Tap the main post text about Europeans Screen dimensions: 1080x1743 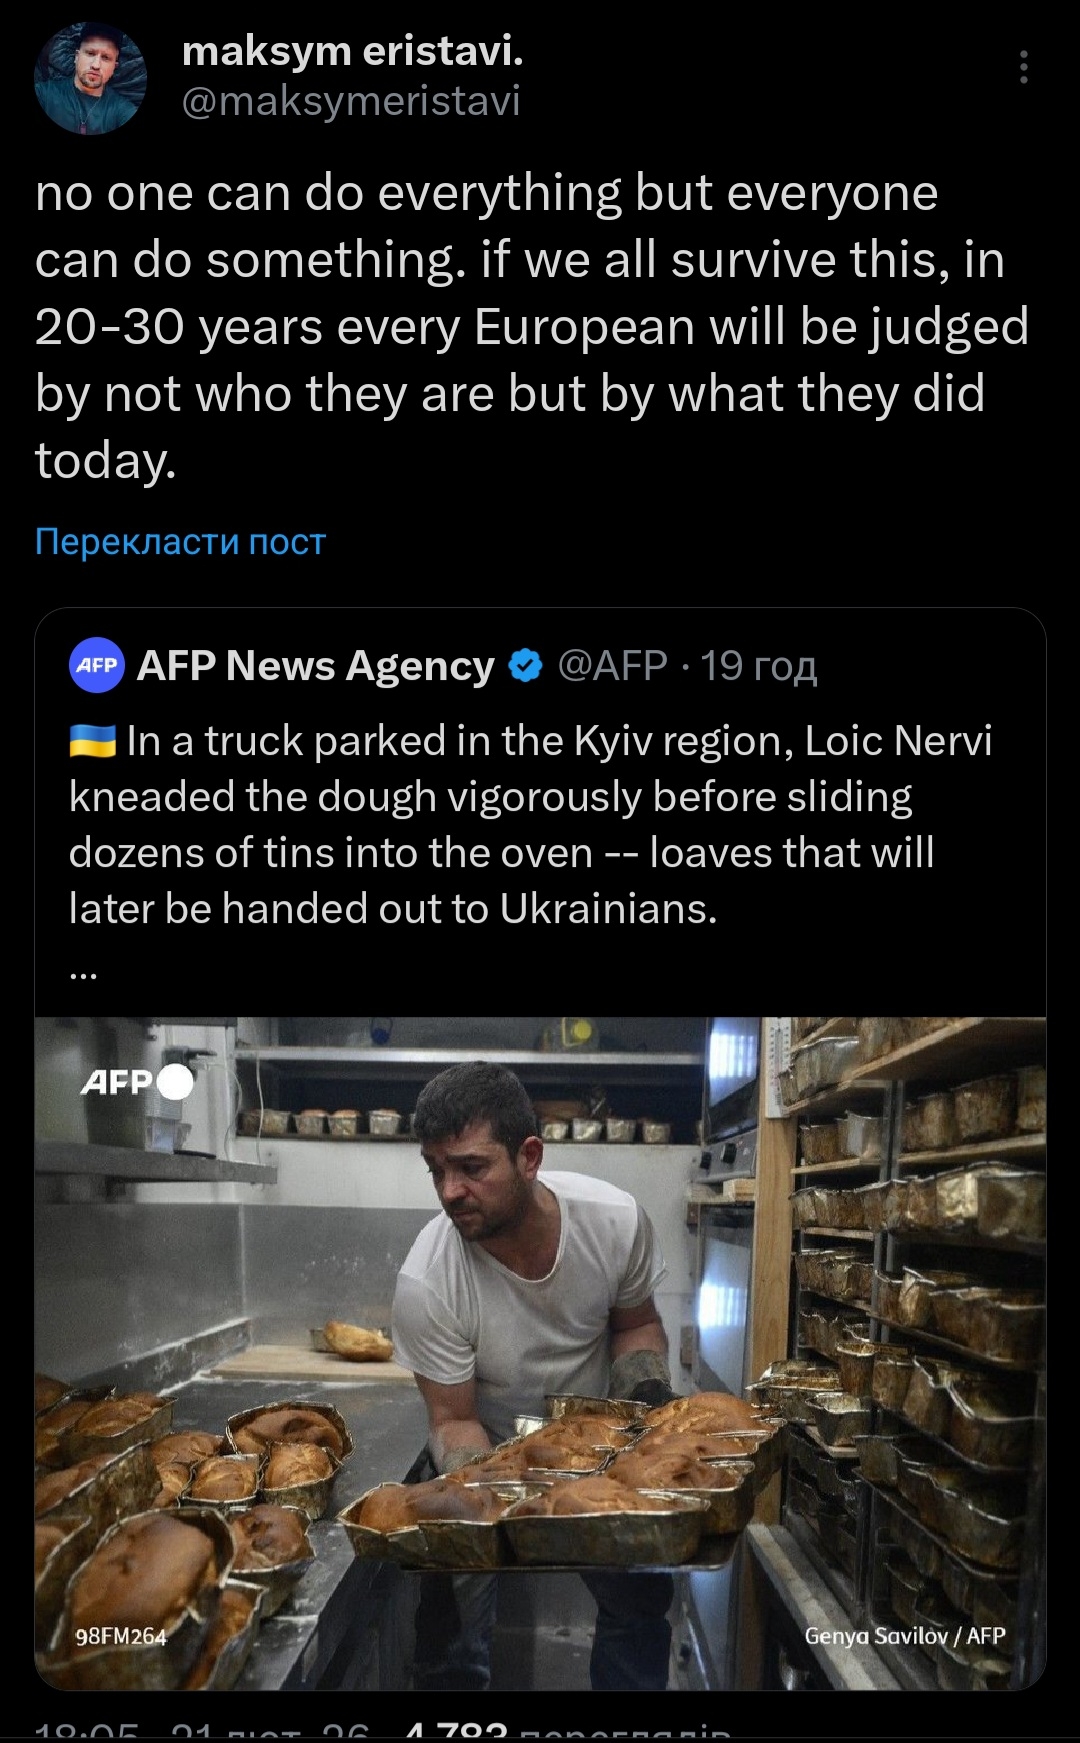pos(530,326)
